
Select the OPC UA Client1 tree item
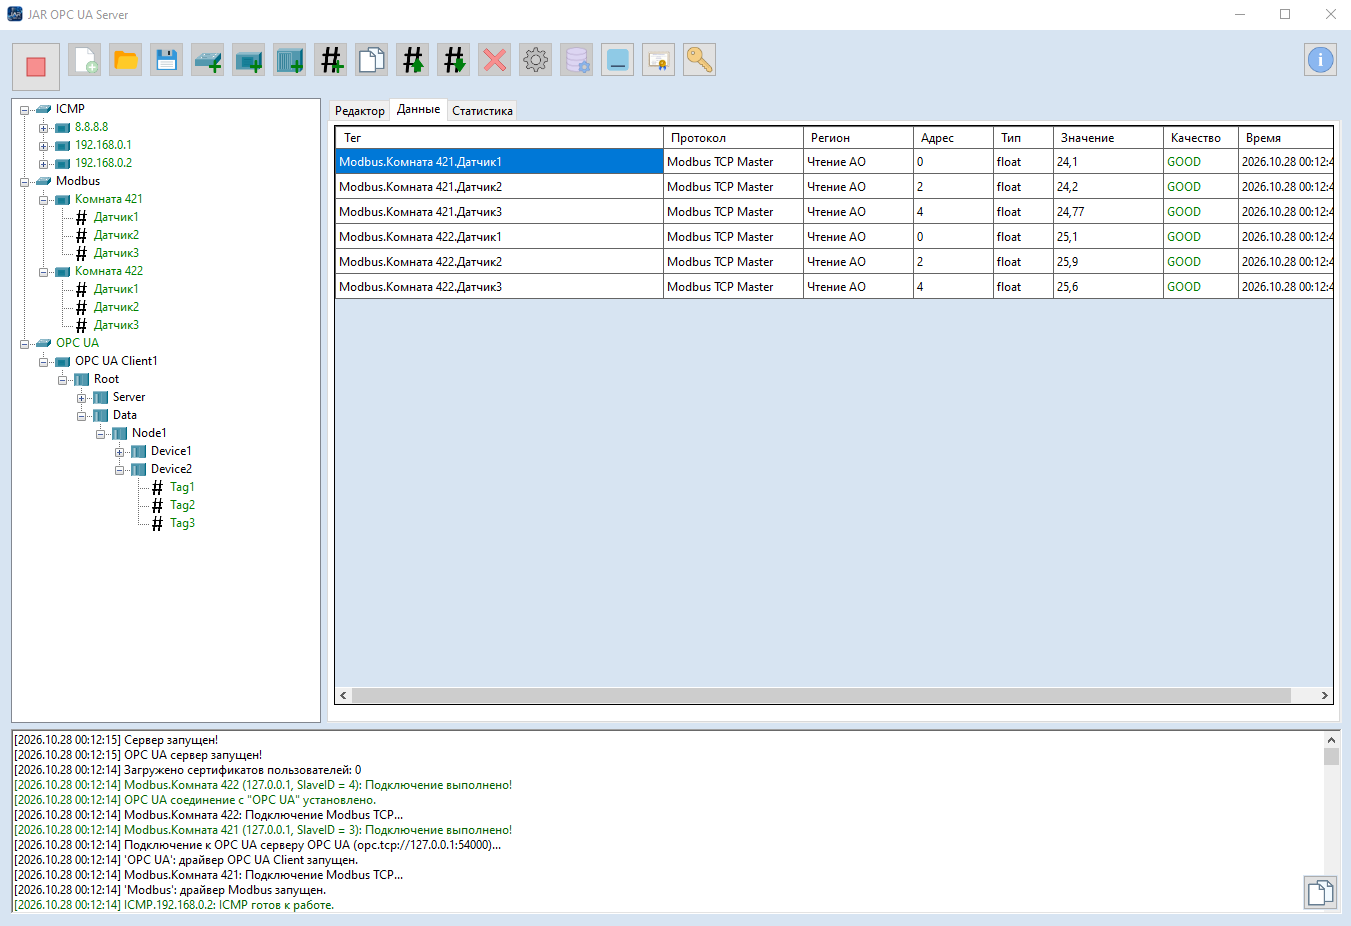116,361
